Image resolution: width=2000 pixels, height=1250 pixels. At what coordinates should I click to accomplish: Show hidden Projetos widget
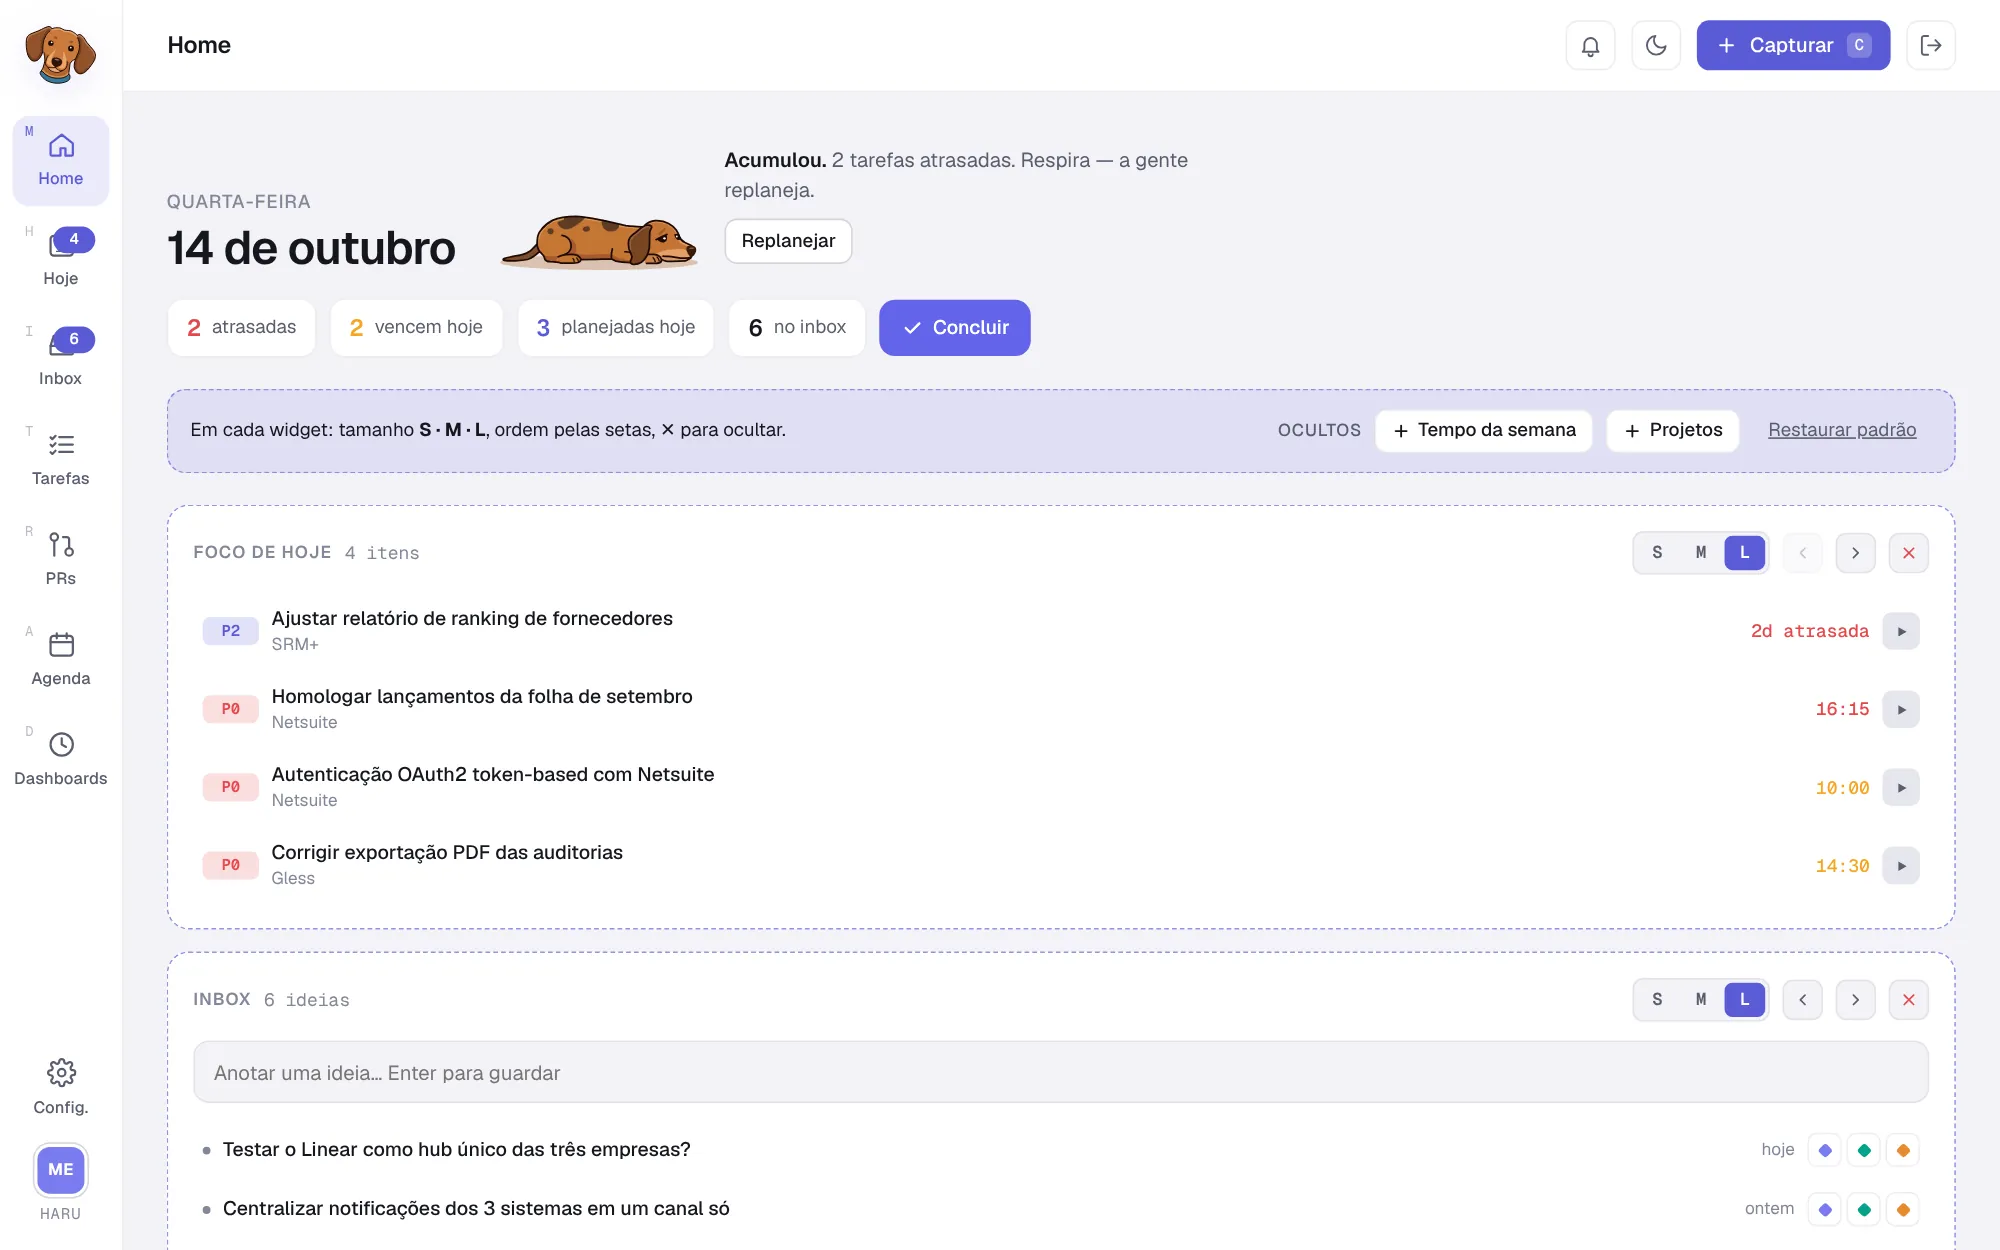[1673, 430]
